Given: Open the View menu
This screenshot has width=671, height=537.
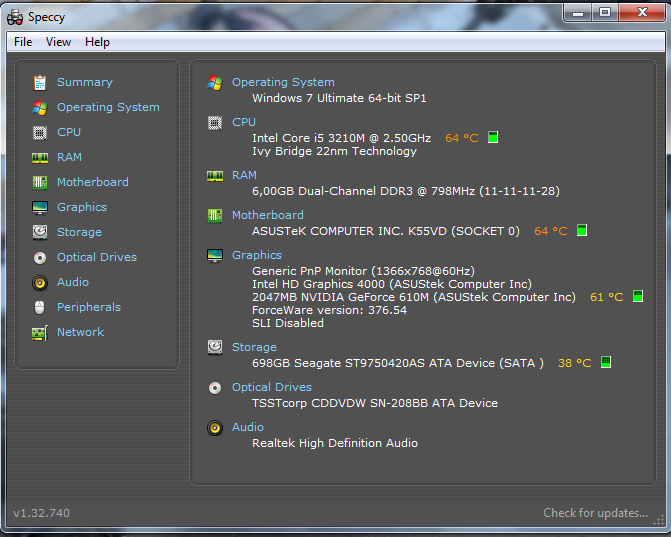Looking at the screenshot, I should pyautogui.click(x=58, y=42).
